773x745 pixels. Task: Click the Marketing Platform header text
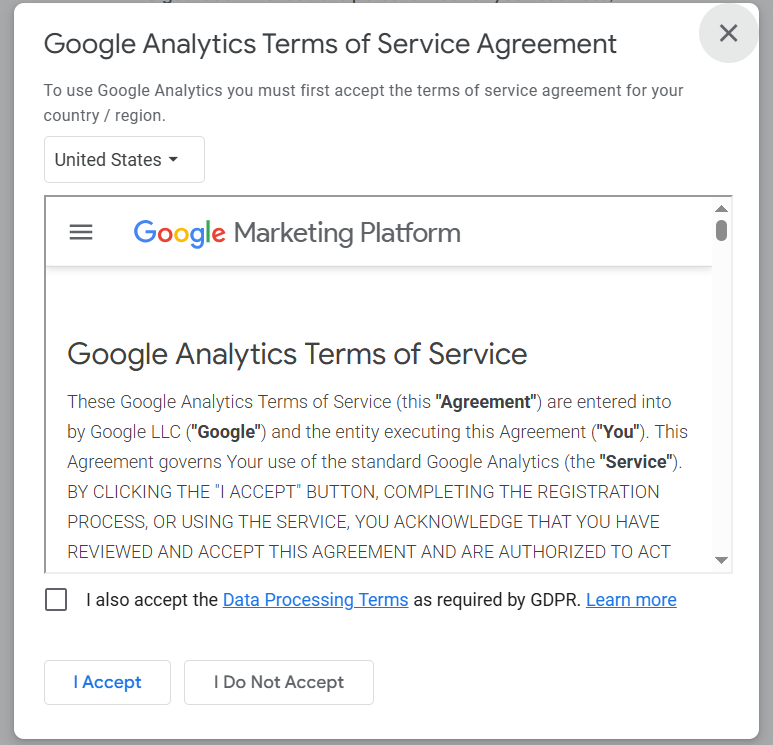(347, 233)
